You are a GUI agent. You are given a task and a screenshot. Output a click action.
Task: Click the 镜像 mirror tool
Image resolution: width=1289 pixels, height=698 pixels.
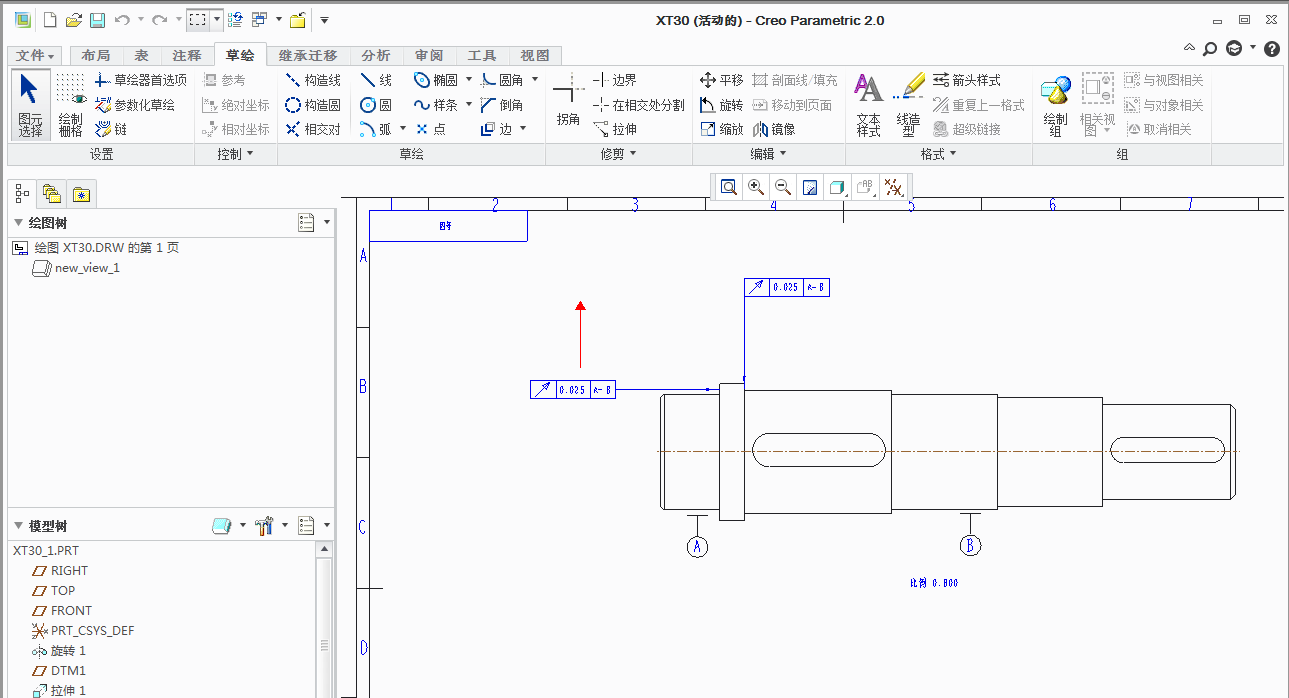pyautogui.click(x=774, y=129)
